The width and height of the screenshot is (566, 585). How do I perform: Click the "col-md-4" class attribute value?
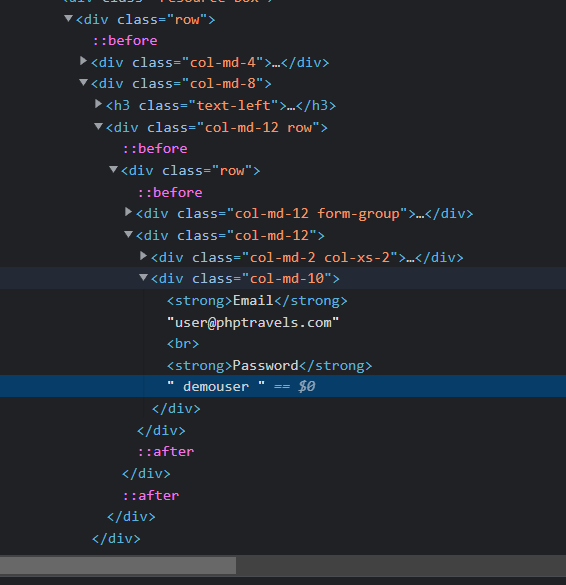[223, 62]
